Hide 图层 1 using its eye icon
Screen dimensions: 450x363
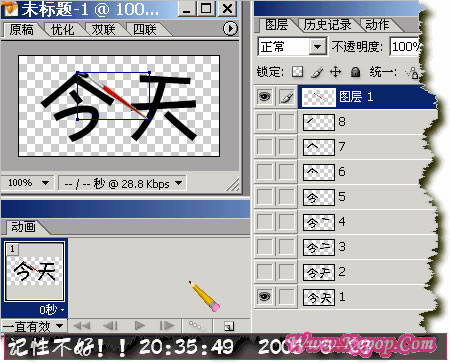coord(265,97)
